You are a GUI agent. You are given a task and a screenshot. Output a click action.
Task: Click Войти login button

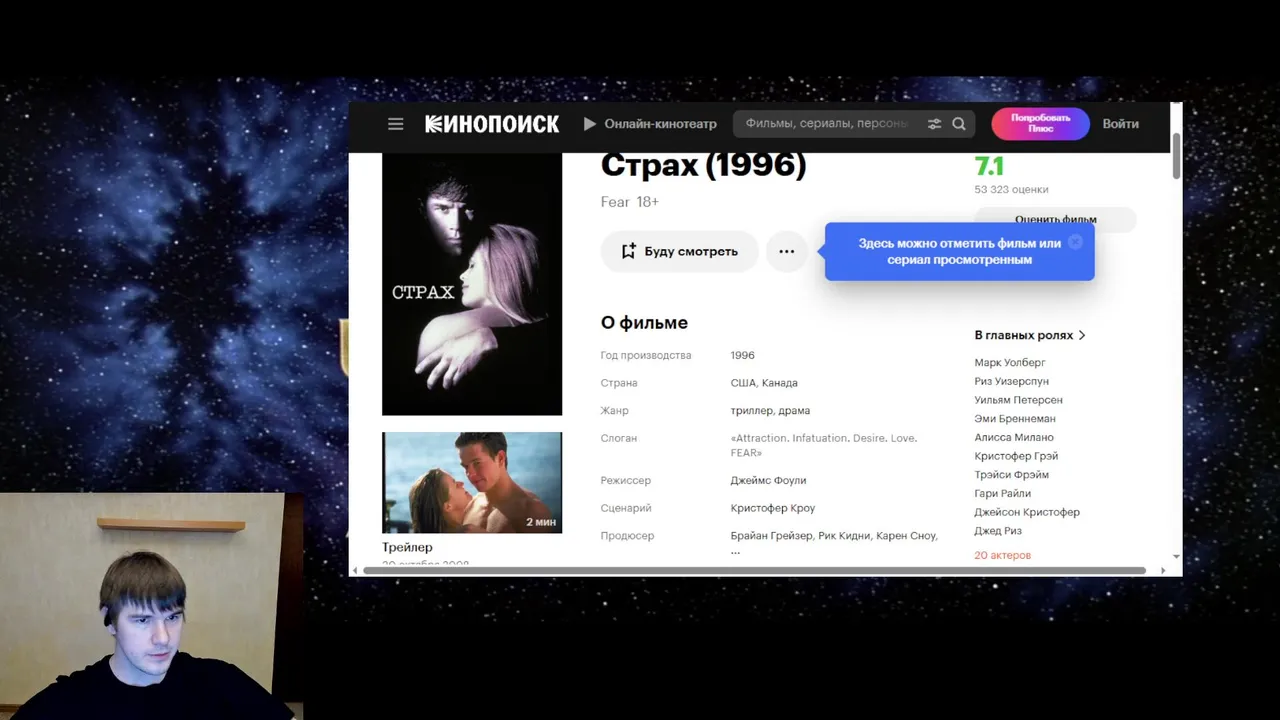pyautogui.click(x=1121, y=124)
